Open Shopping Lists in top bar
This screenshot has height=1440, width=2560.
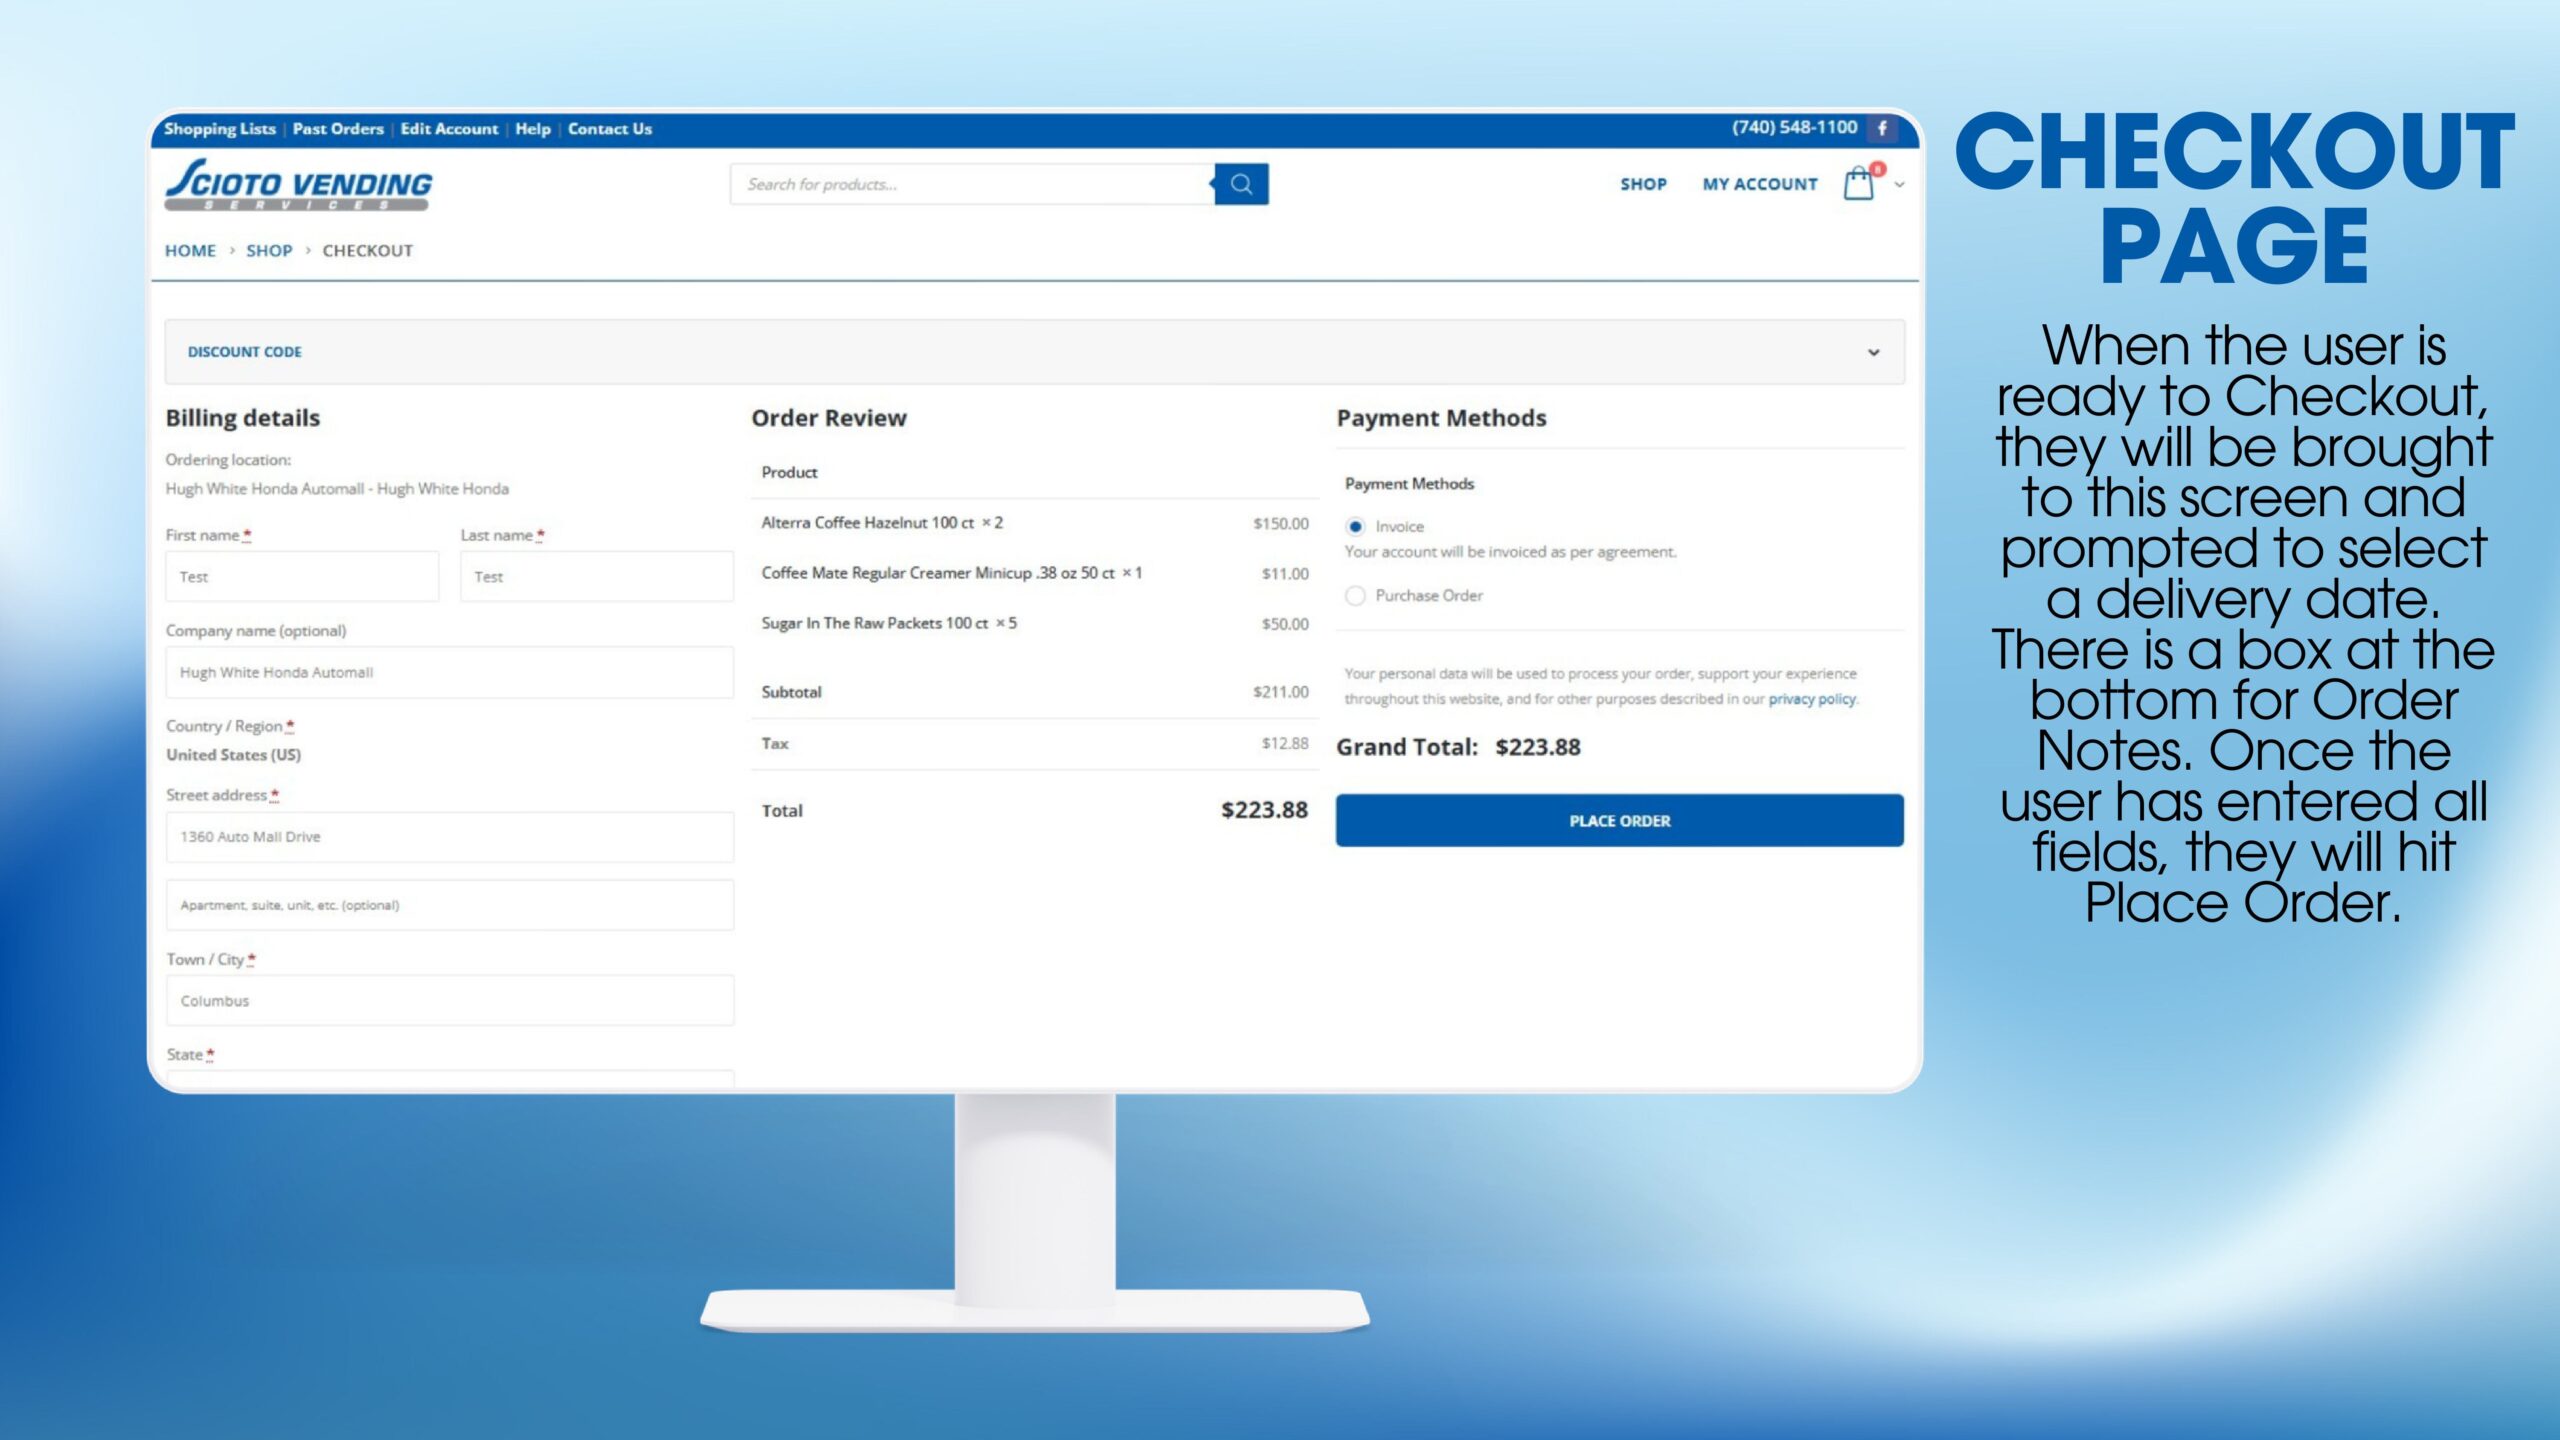219,129
